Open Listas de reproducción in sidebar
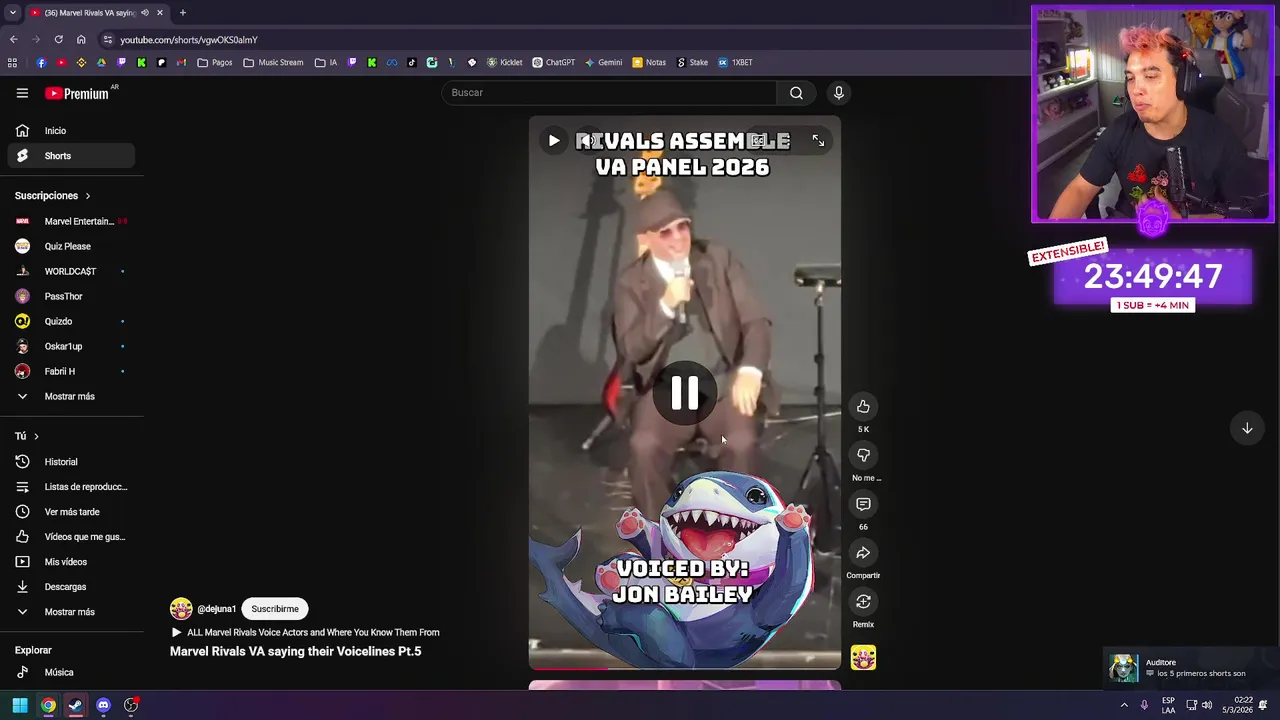The height and width of the screenshot is (720, 1280). click(x=72, y=487)
